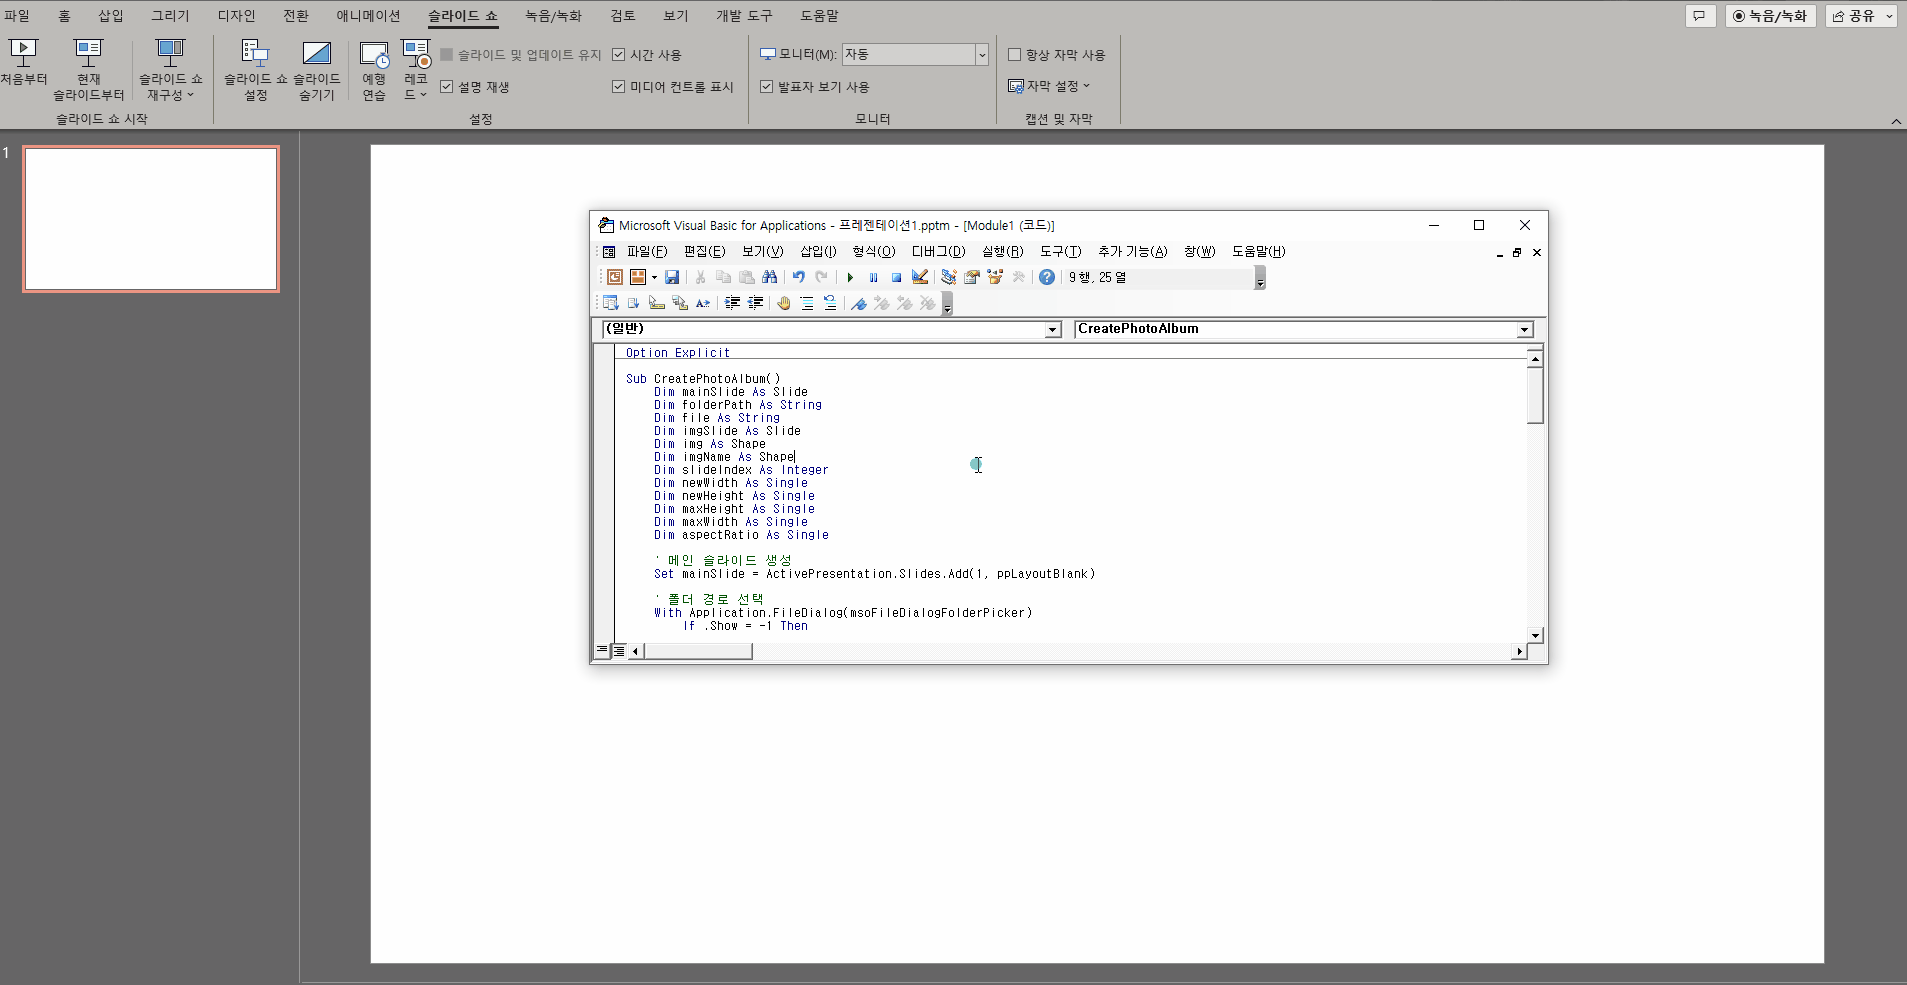The height and width of the screenshot is (985, 1907).
Task: Toggle Breakpoint hand icon
Action: [x=784, y=303]
